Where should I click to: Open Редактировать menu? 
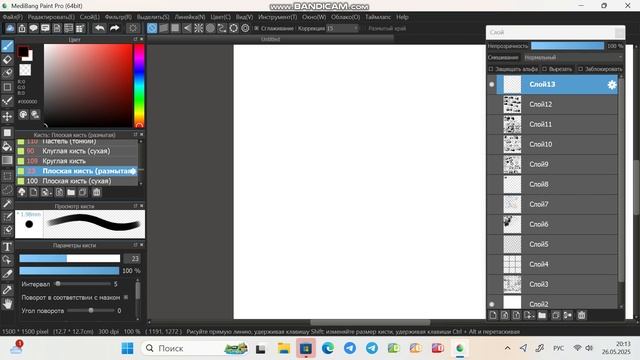[51, 17]
